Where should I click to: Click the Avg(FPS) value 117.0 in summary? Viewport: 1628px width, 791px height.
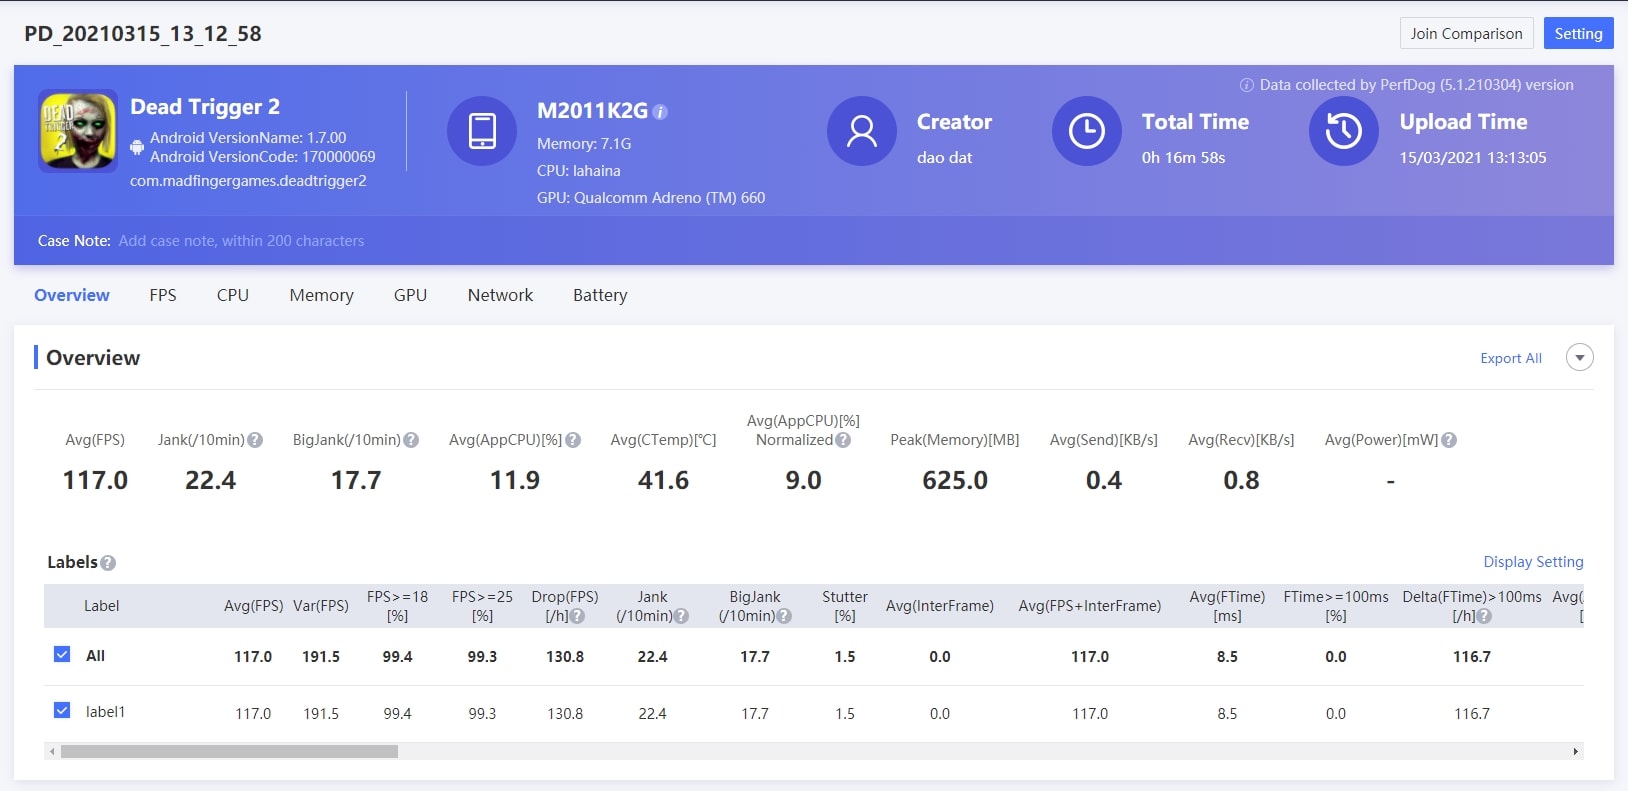tap(95, 480)
